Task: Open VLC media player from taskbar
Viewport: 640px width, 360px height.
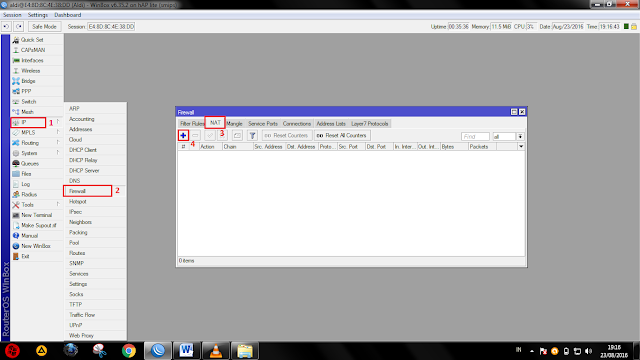Action: [x=216, y=351]
